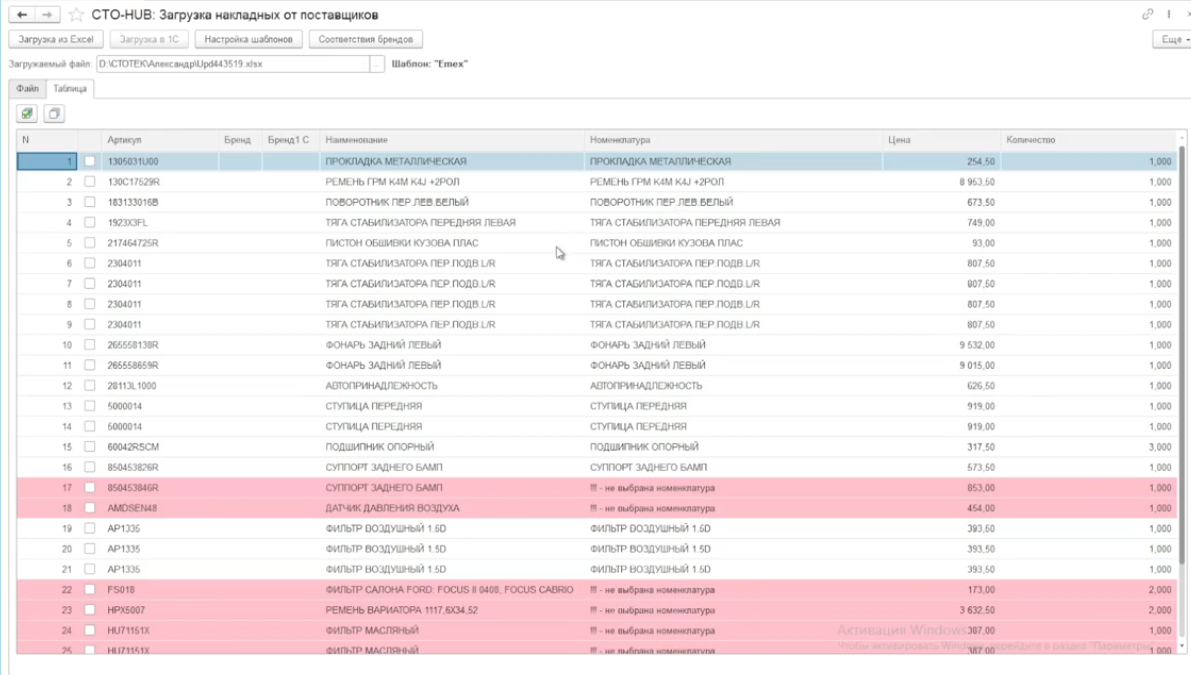Click the back navigation arrow
This screenshot has height=675, width=1191.
tap(22, 15)
